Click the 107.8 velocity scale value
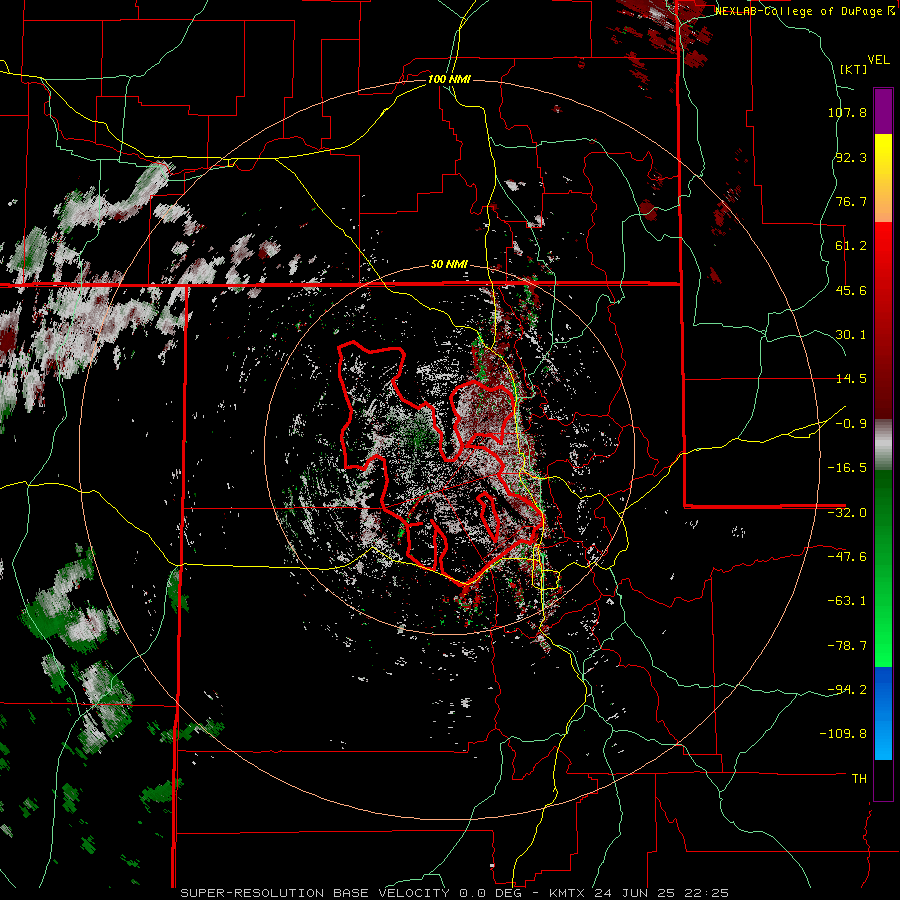Image resolution: width=900 pixels, height=900 pixels. tap(847, 112)
